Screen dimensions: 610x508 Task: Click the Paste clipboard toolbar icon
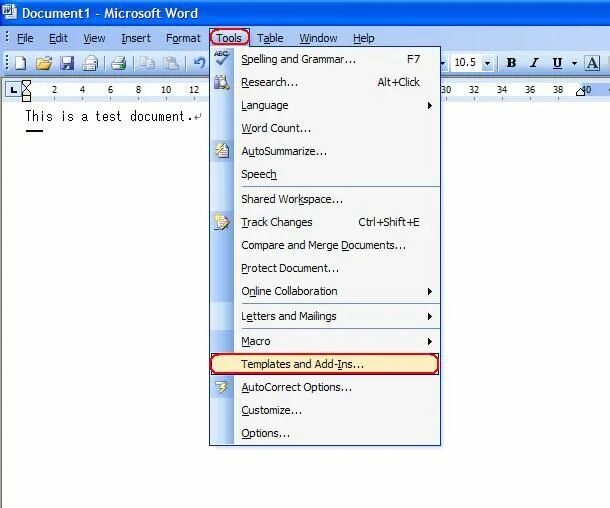click(x=170, y=63)
